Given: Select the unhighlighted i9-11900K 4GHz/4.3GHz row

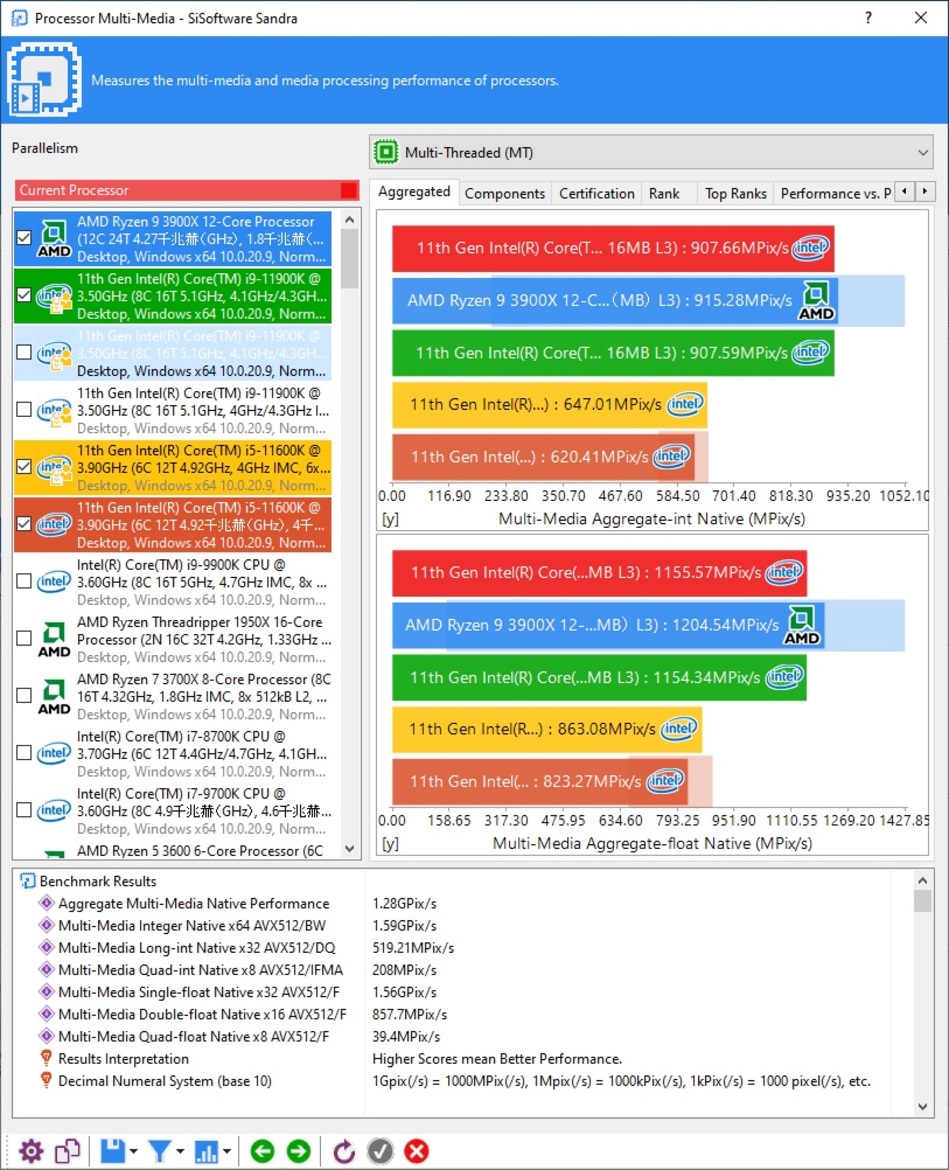Looking at the screenshot, I should pyautogui.click(x=172, y=410).
